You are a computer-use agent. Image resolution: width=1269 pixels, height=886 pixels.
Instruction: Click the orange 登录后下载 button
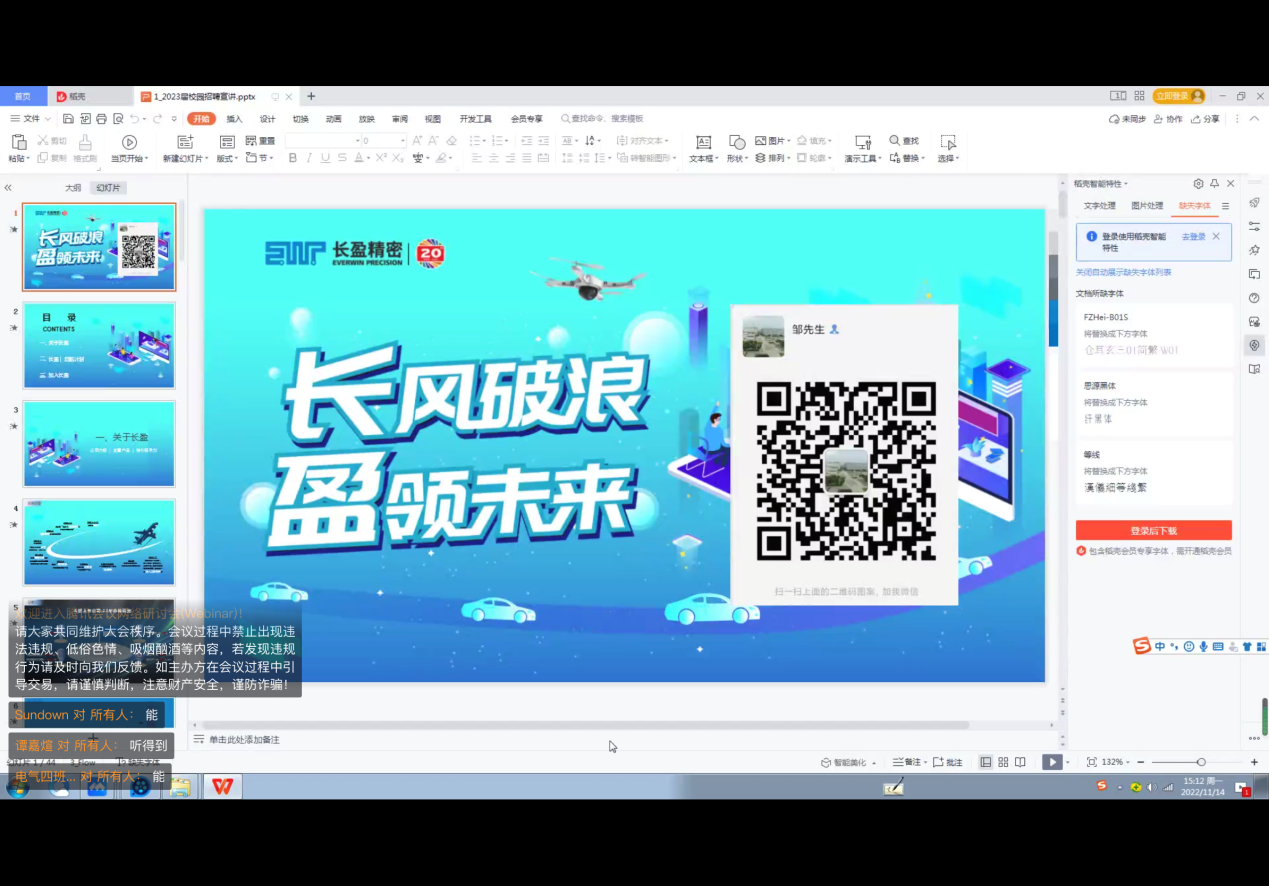[x=1153, y=531]
